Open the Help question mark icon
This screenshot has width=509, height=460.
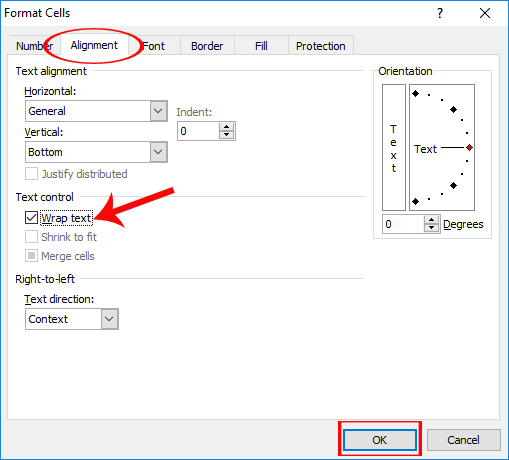(x=440, y=13)
